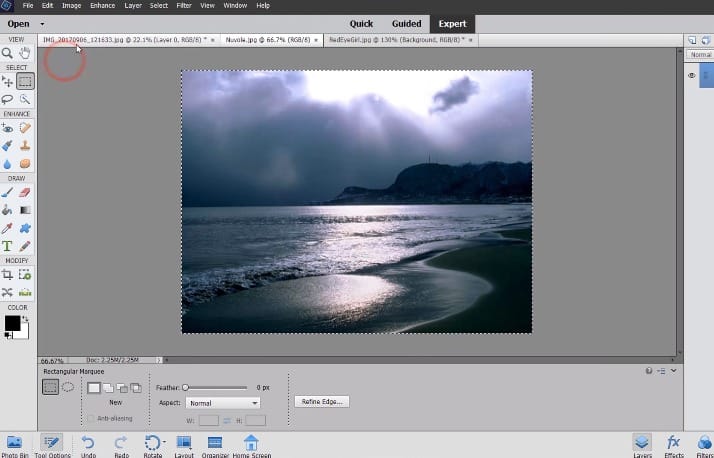Expand the Open button dropdown arrow
The image size is (714, 458).
click(42, 24)
